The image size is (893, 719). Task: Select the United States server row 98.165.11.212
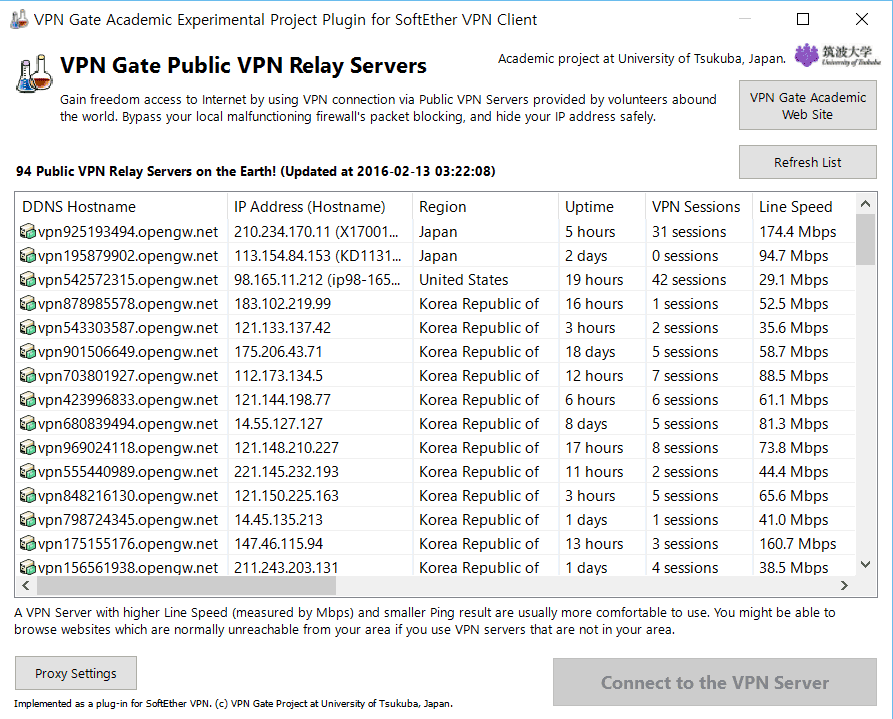pyautogui.click(x=435, y=280)
